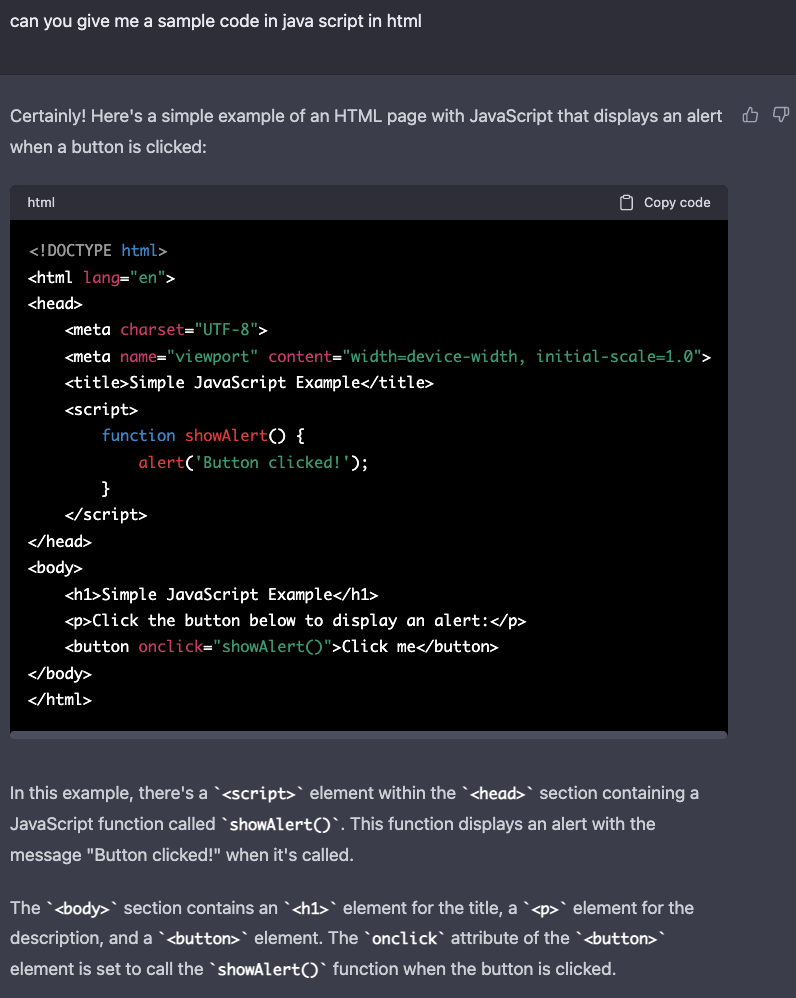Give the response a thumbs up
The width and height of the screenshot is (796, 998).
pos(750,115)
